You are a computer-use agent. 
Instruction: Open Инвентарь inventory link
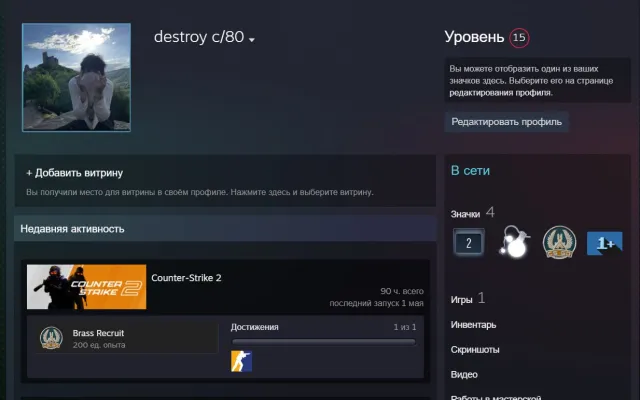click(473, 325)
